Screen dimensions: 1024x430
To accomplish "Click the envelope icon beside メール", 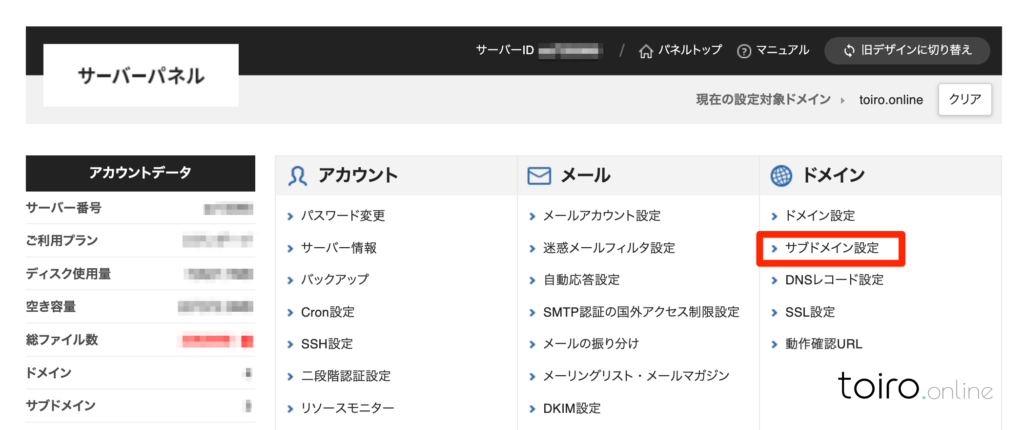I will pos(539,176).
